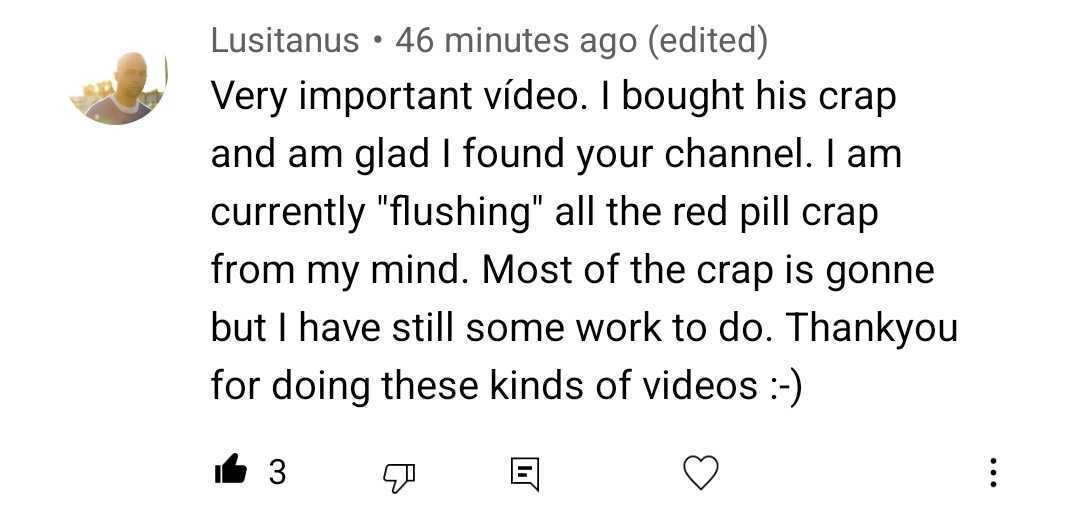Tap the heart icon on Lusitanus's comment
This screenshot has width=1079, height=524.
[x=700, y=472]
